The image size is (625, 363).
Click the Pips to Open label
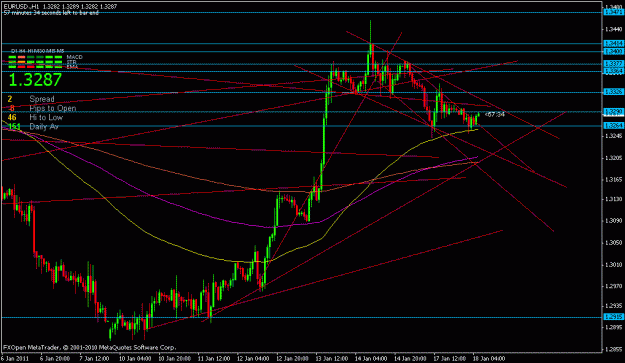(53, 108)
